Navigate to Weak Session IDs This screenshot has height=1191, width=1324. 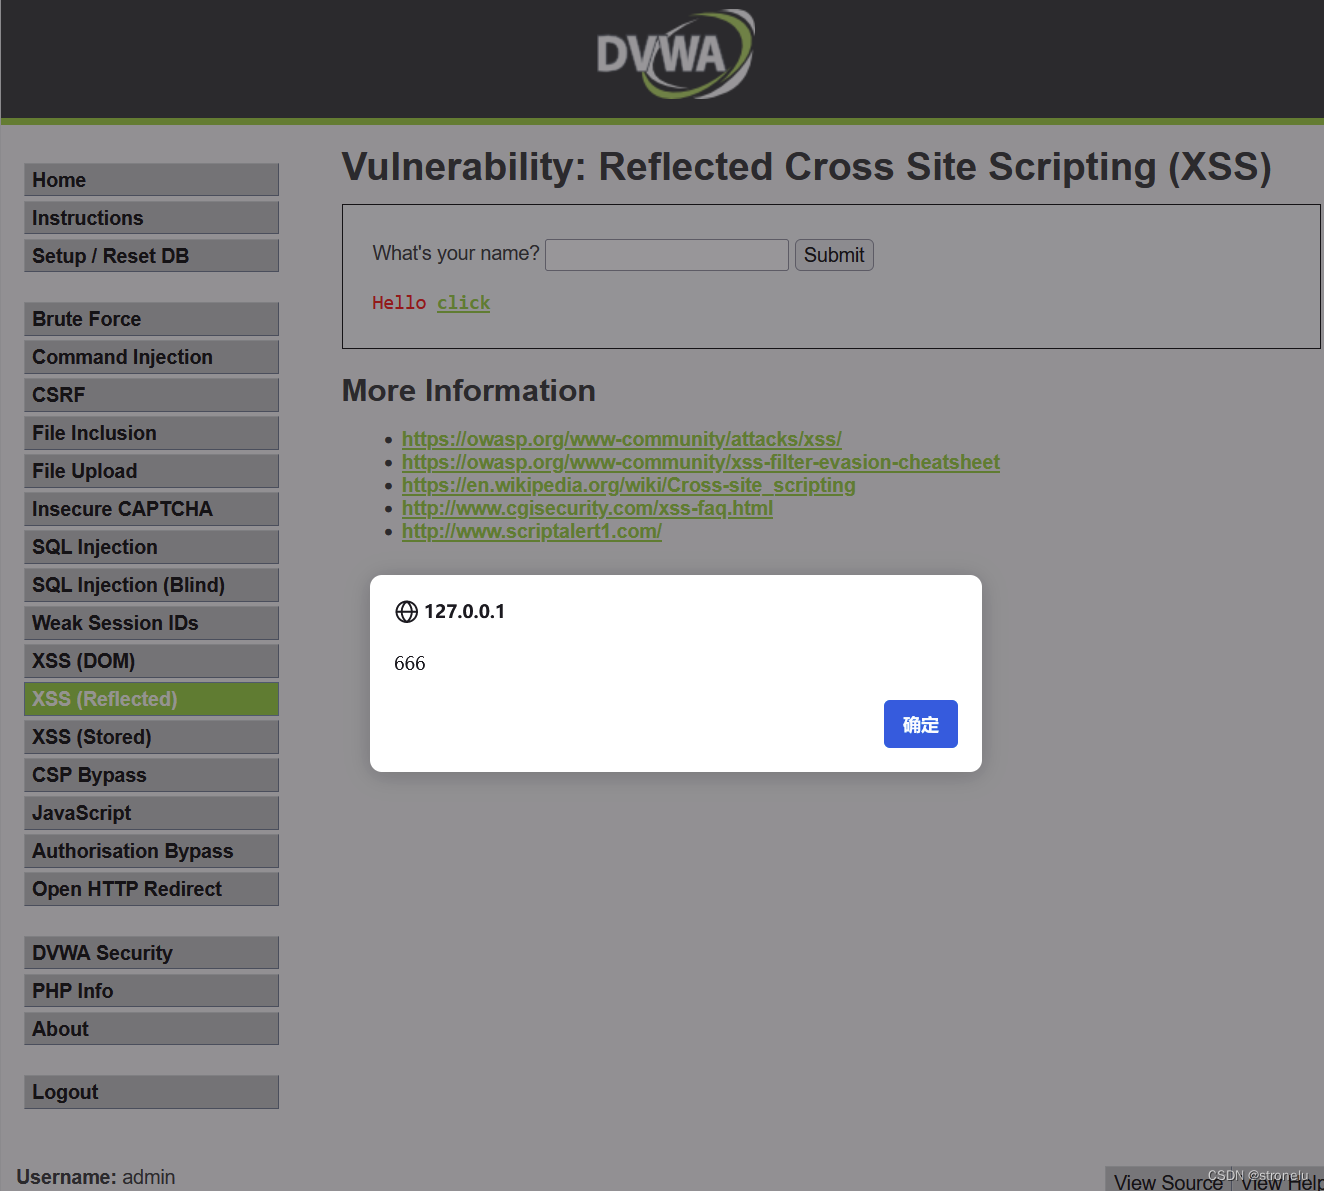pyautogui.click(x=151, y=623)
